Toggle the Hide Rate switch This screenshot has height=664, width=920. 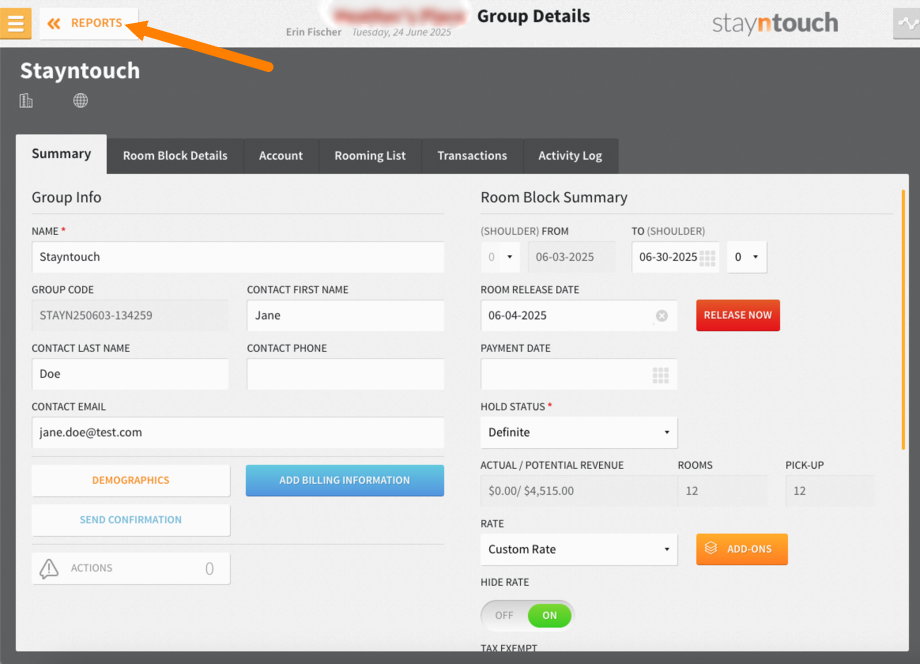click(526, 615)
